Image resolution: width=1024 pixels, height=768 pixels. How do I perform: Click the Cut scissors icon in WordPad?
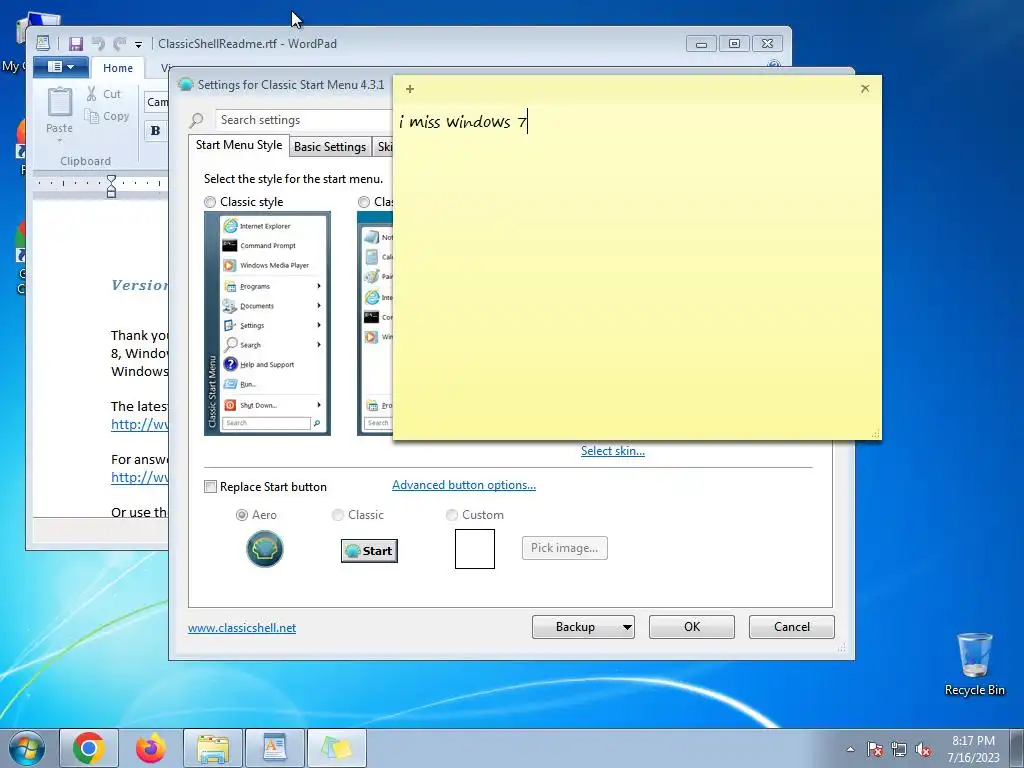click(x=92, y=94)
